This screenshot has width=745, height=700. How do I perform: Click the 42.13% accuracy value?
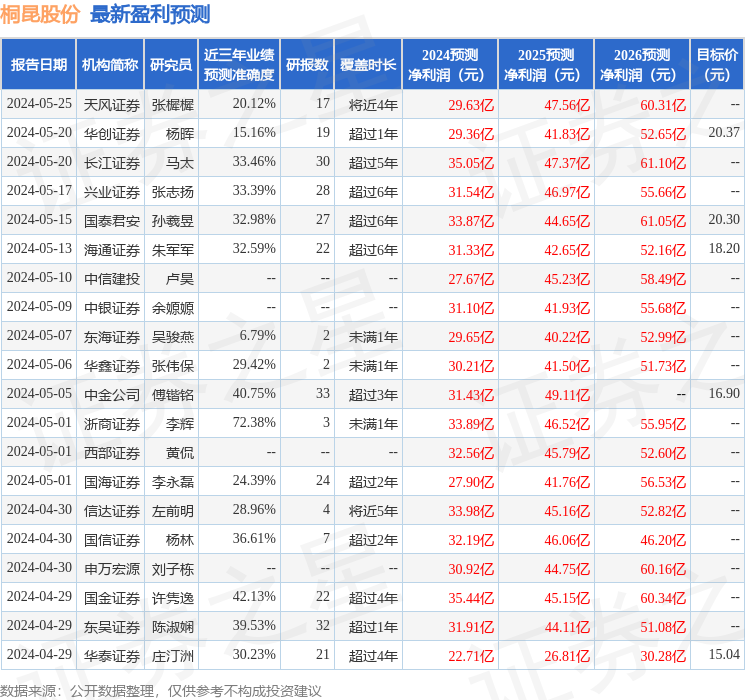(254, 597)
